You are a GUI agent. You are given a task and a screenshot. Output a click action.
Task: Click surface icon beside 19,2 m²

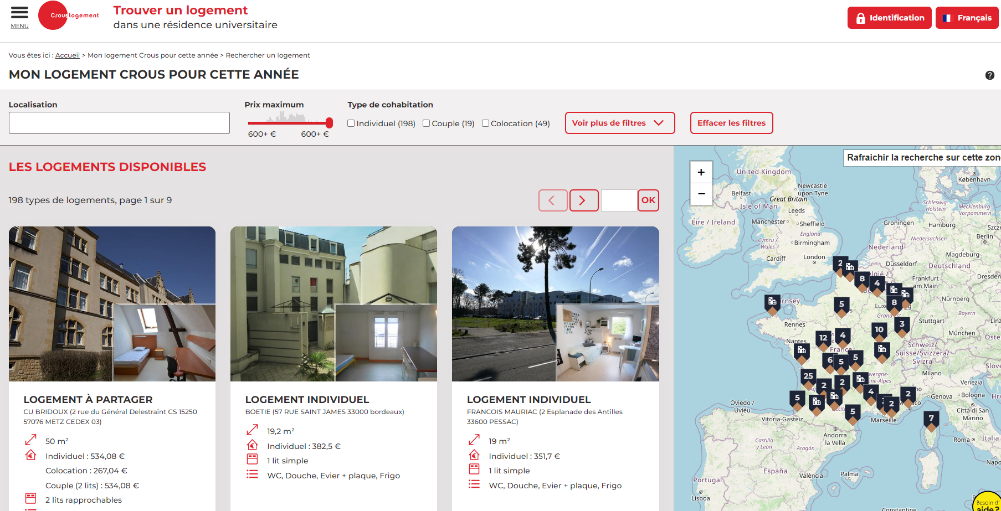[252, 431]
